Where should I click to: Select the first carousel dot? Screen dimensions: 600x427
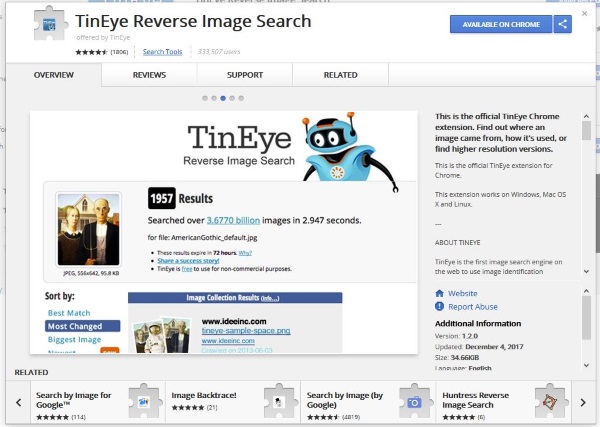coord(205,98)
